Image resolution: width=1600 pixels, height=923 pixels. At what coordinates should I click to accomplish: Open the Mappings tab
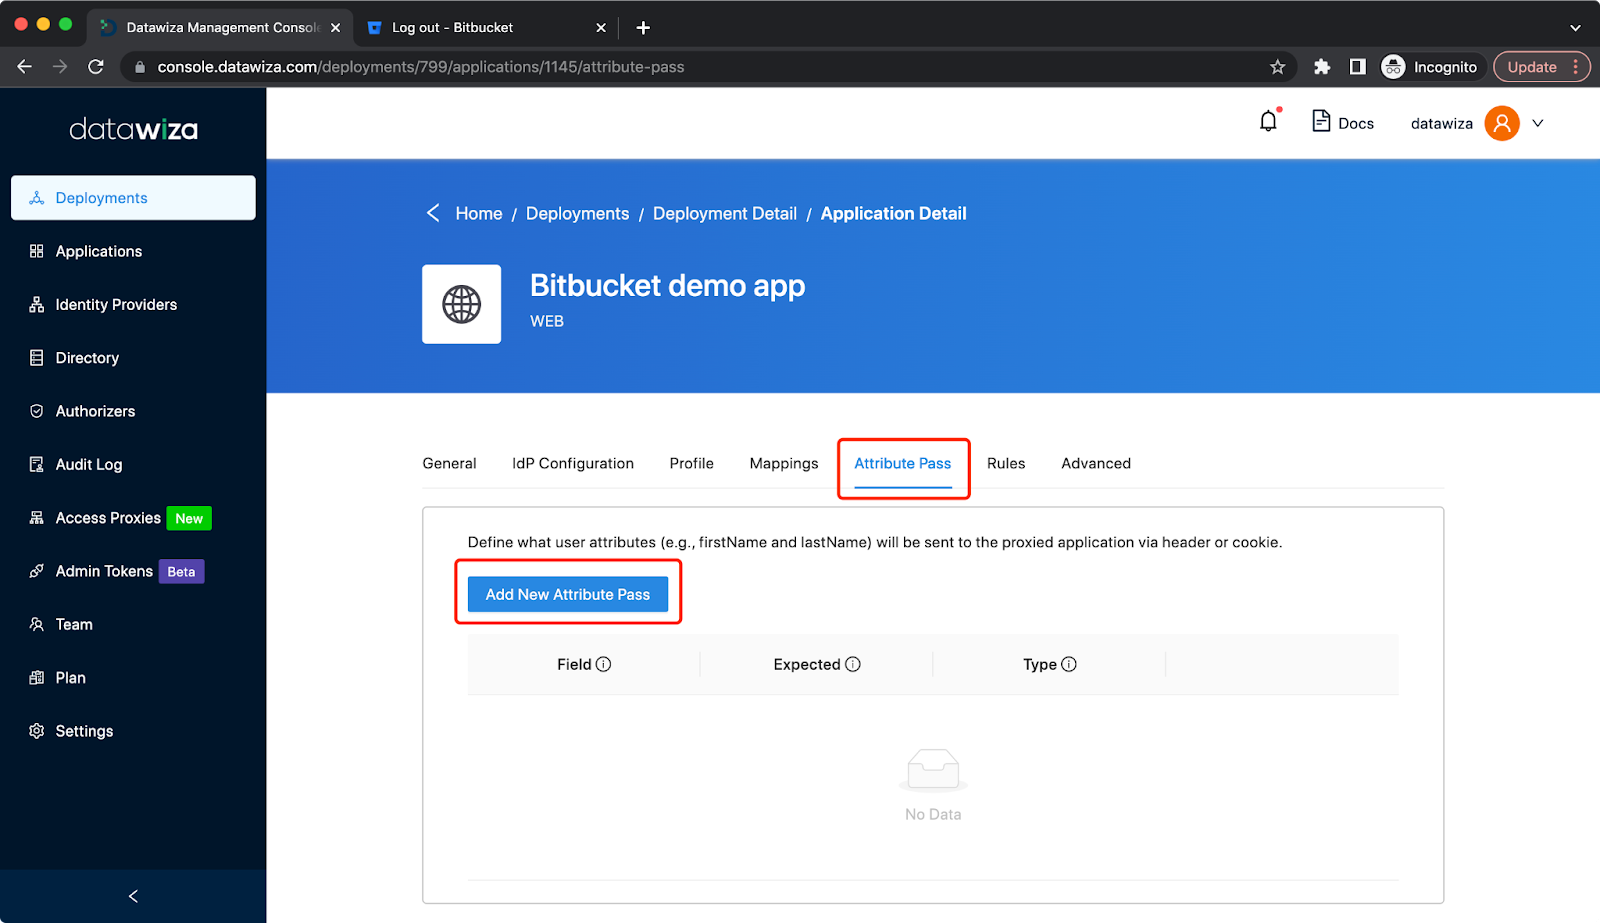[784, 463]
